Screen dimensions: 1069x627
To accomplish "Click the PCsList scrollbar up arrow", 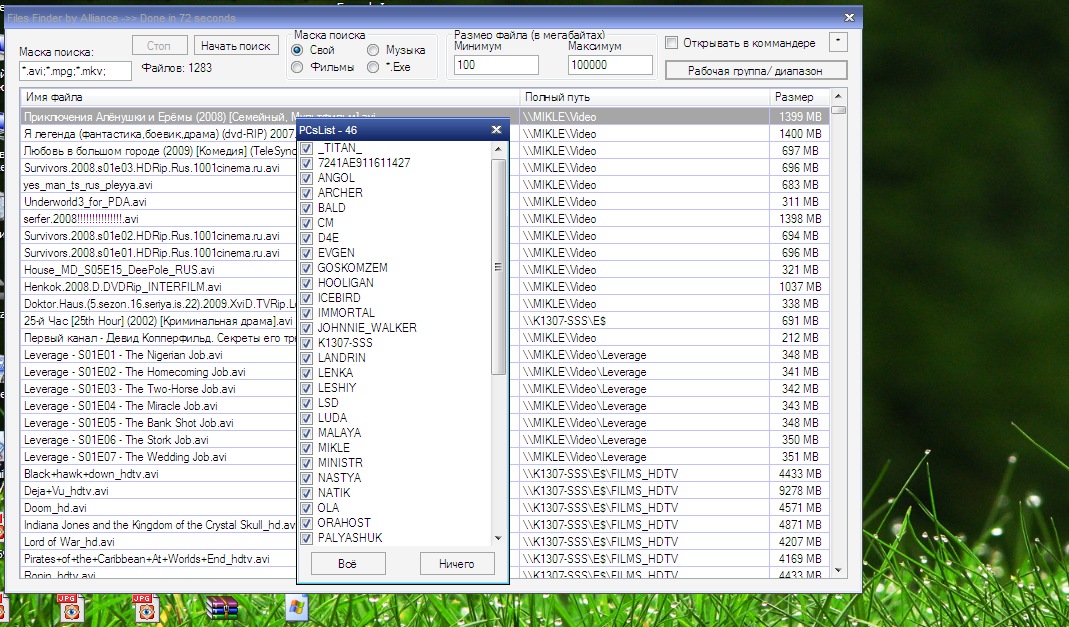I will click(498, 148).
